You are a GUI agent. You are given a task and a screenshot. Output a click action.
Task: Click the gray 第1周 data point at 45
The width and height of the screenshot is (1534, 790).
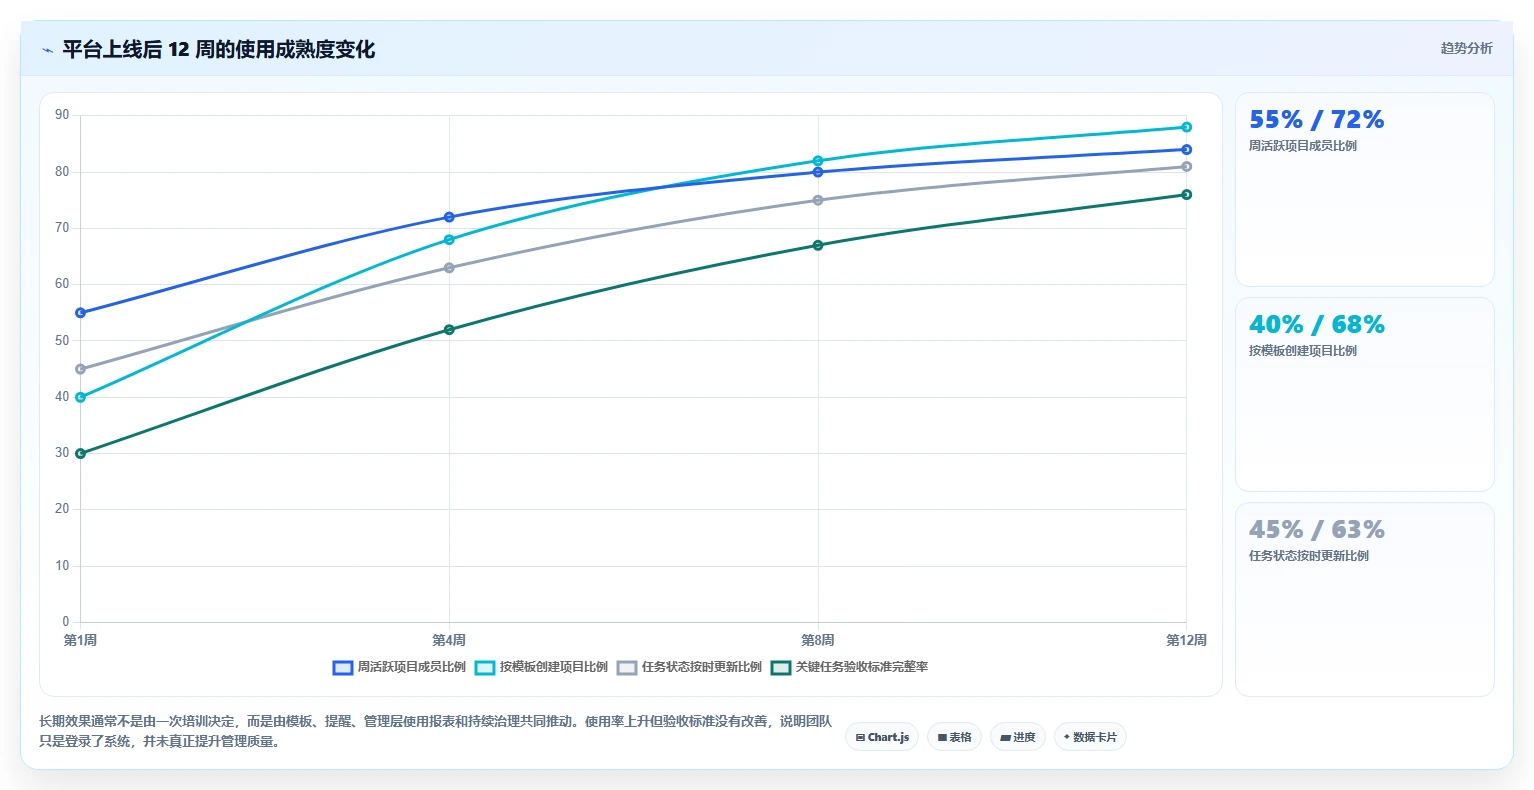(81, 369)
